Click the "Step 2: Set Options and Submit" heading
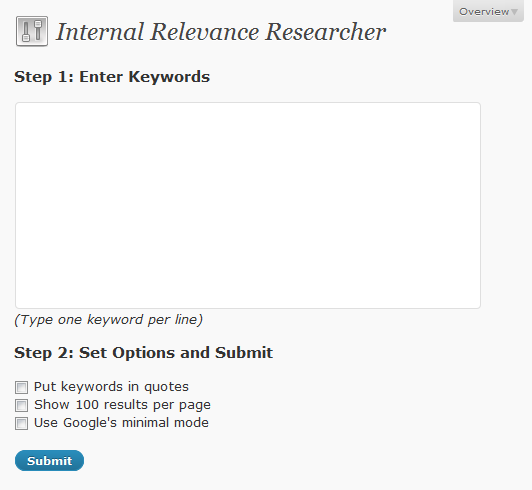The height and width of the screenshot is (490, 532). (143, 353)
